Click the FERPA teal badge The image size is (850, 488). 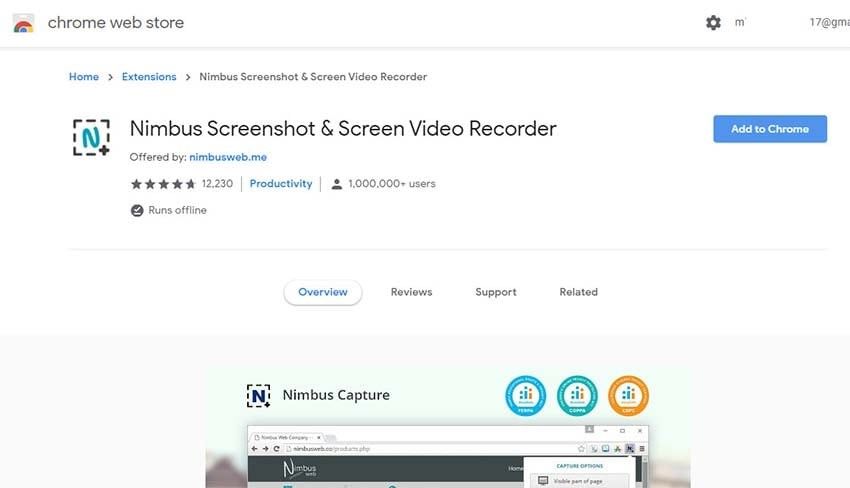[526, 395]
